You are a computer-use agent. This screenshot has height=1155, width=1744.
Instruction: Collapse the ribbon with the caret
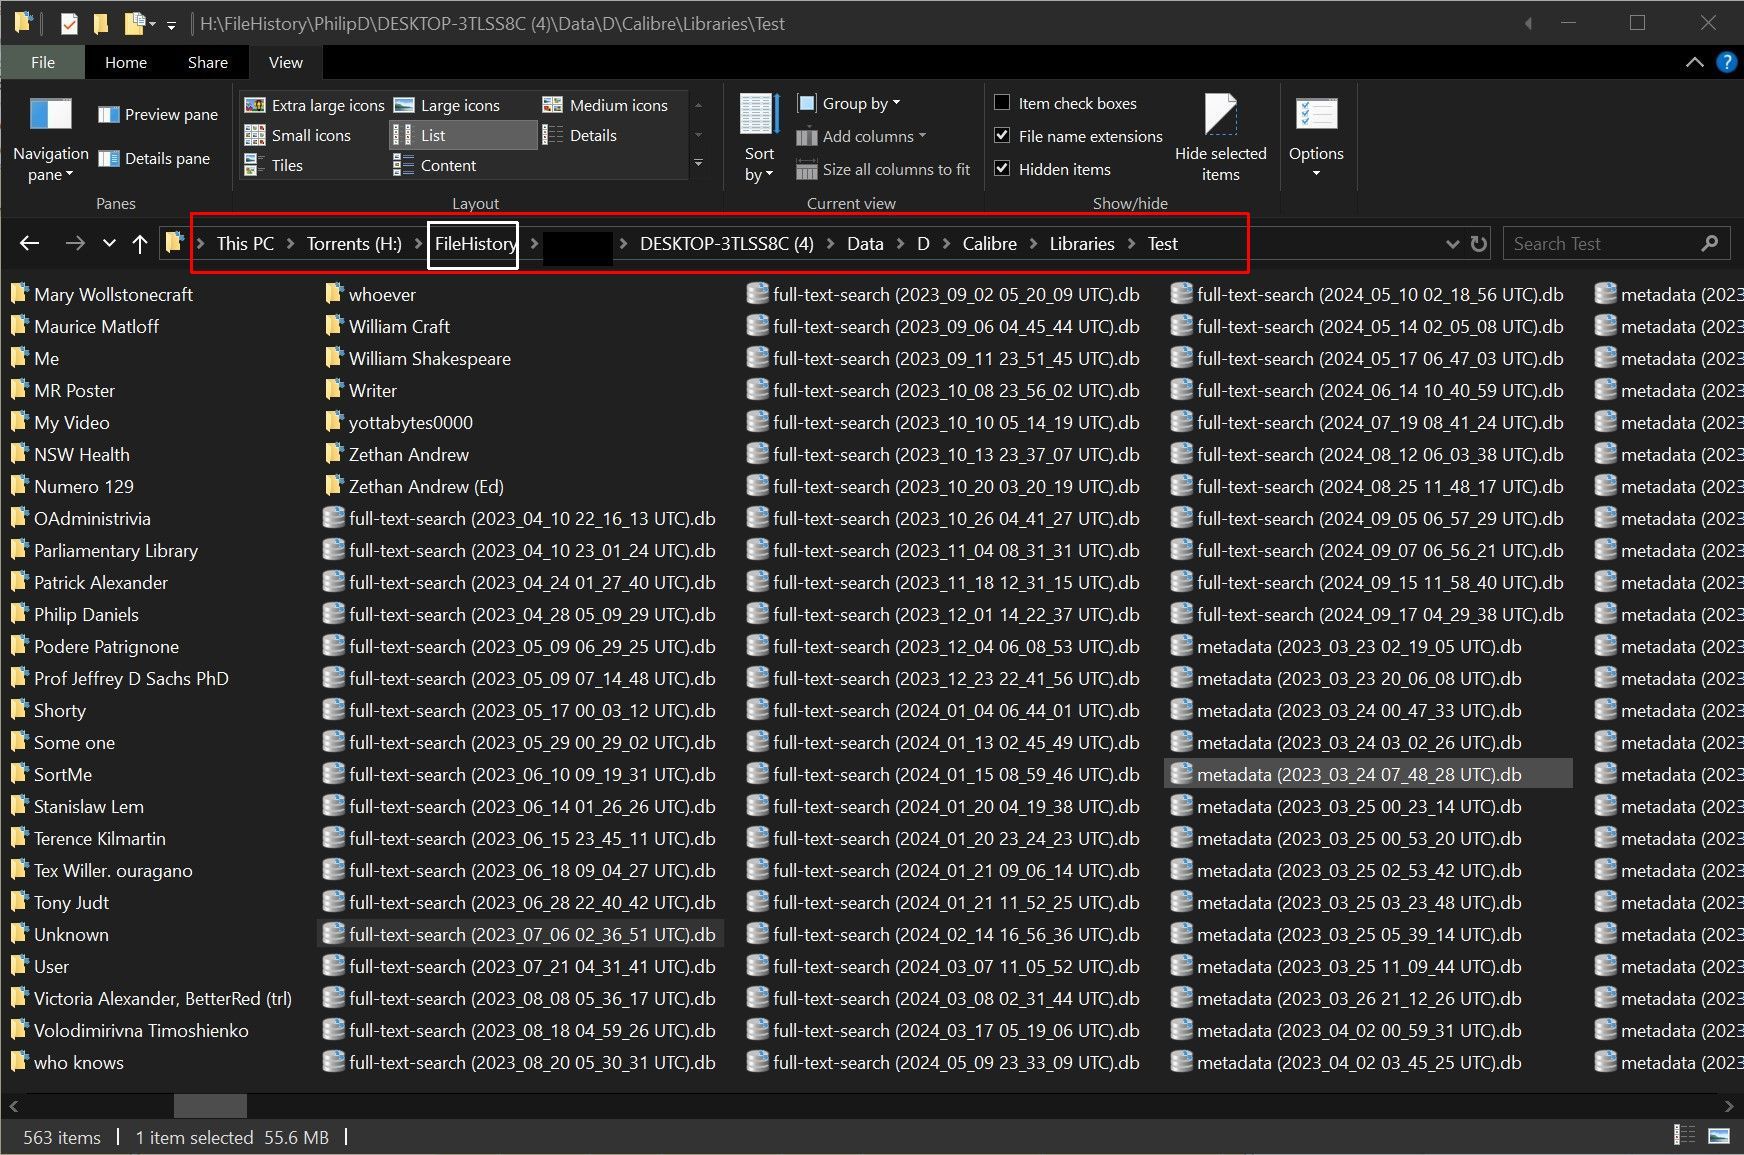point(1694,62)
